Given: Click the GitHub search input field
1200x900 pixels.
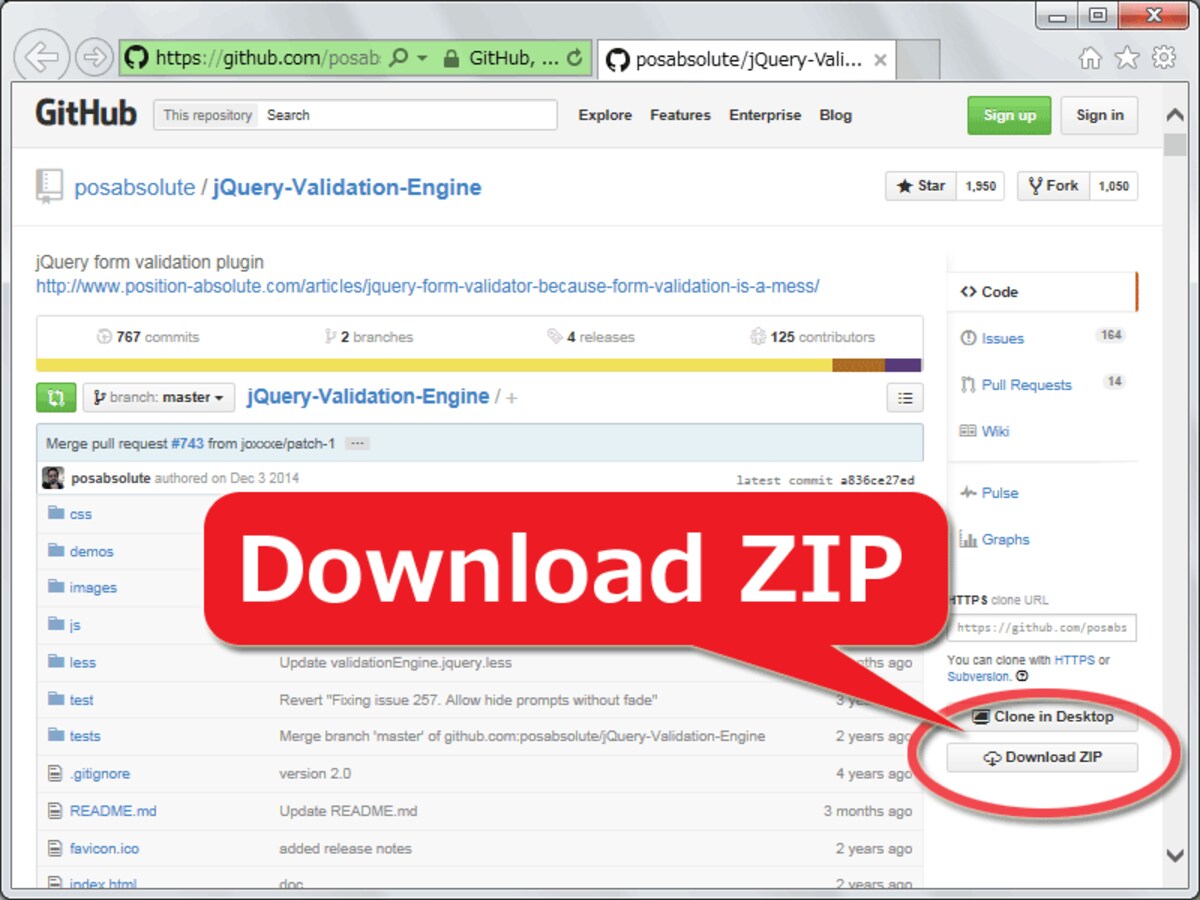Looking at the screenshot, I should pyautogui.click(x=407, y=115).
